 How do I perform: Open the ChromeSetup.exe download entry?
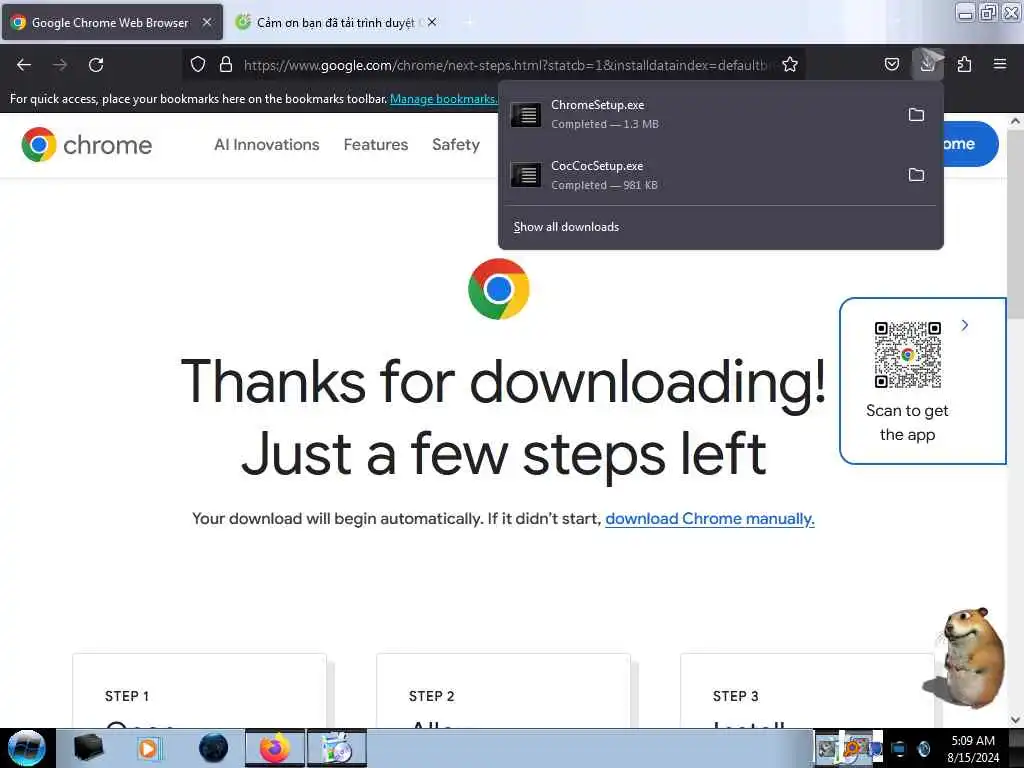click(x=701, y=114)
